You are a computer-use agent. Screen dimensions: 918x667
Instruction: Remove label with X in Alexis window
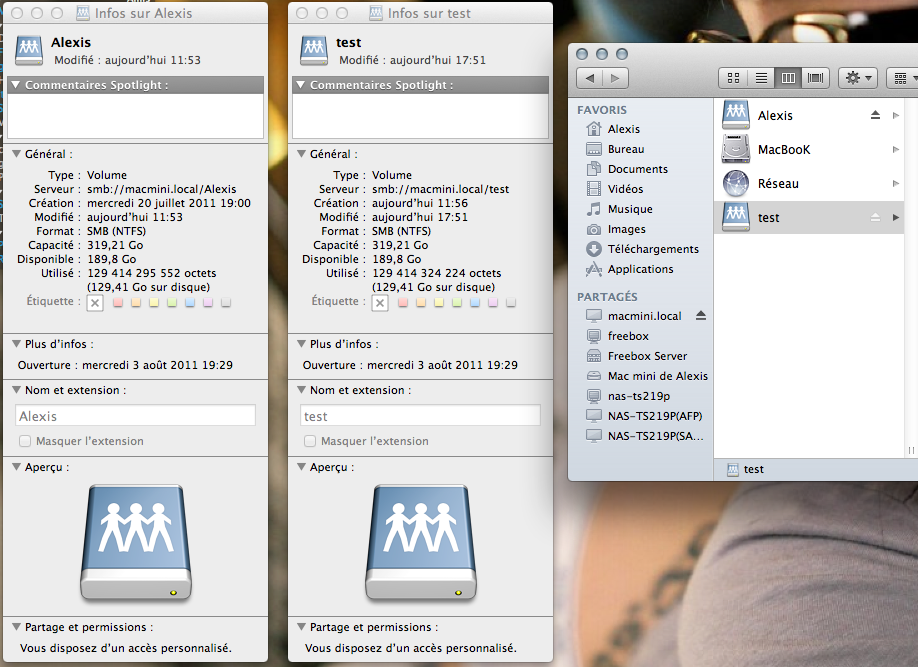(x=95, y=303)
